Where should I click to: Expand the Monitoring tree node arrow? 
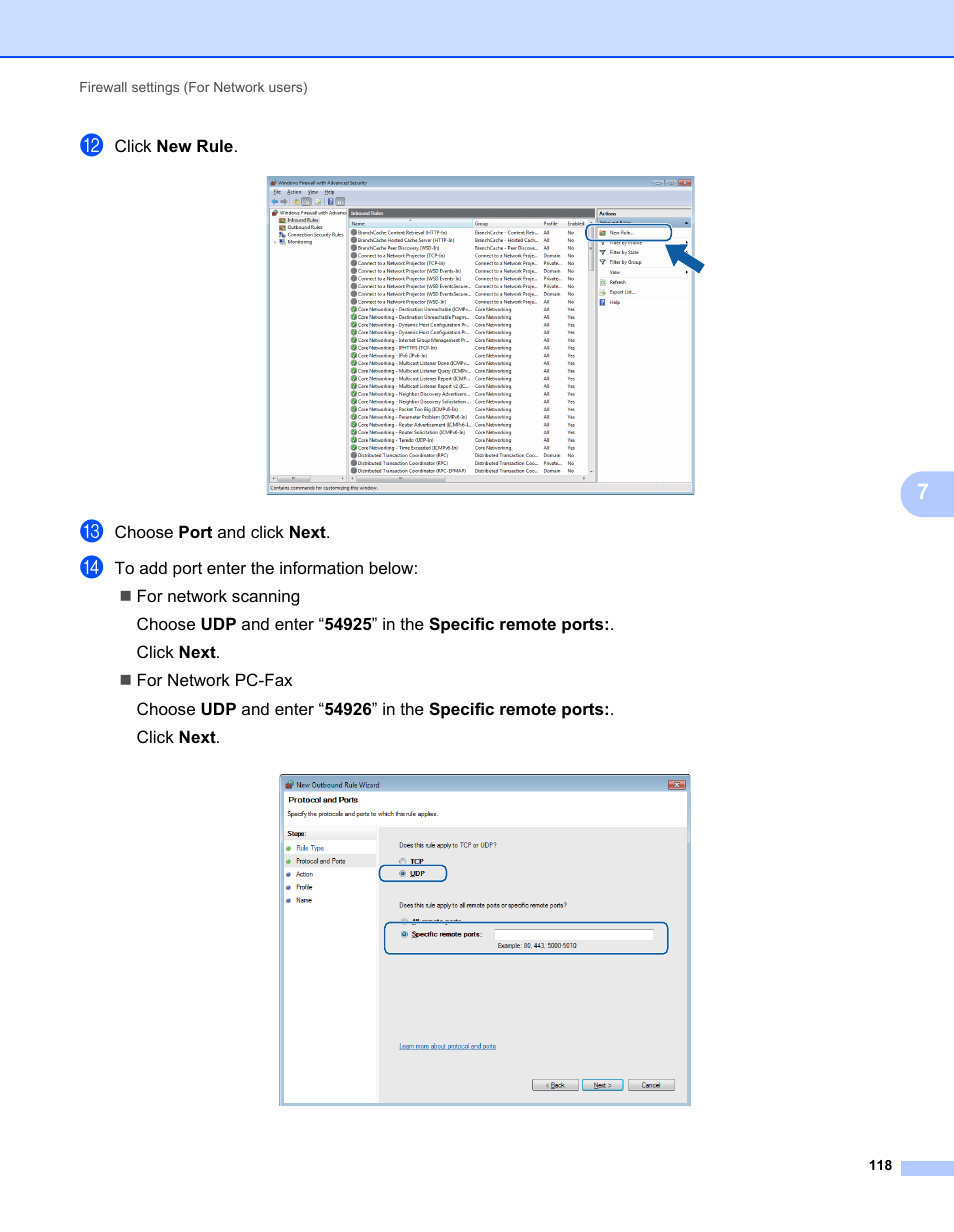pyautogui.click(x=275, y=242)
